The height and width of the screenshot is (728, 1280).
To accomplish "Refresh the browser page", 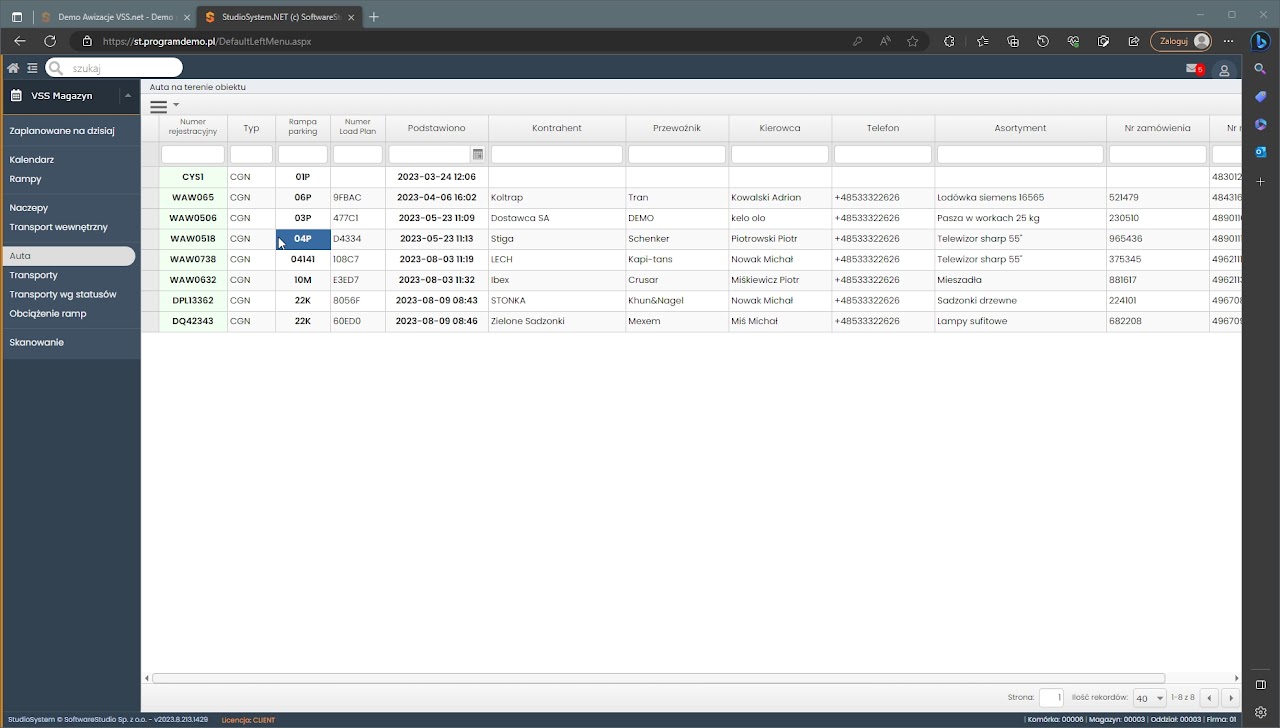I will [50, 41].
